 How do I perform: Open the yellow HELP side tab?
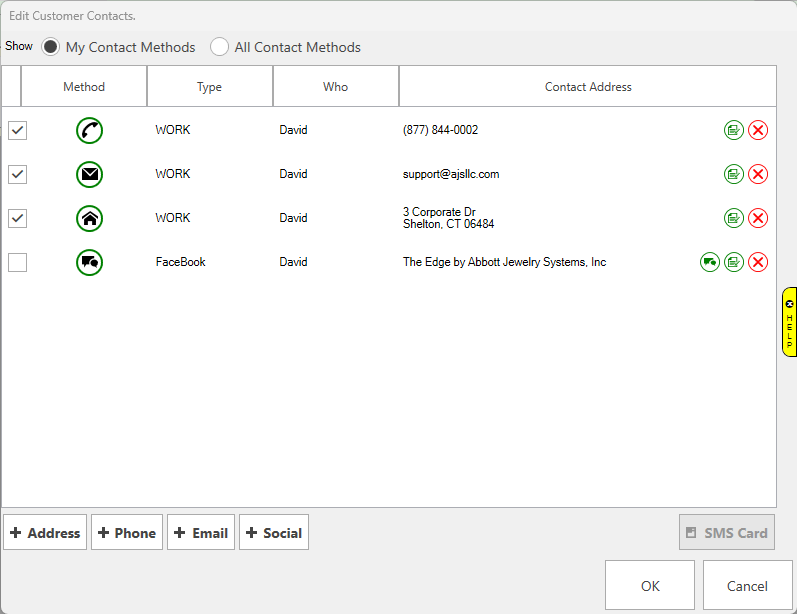pyautogui.click(x=789, y=322)
